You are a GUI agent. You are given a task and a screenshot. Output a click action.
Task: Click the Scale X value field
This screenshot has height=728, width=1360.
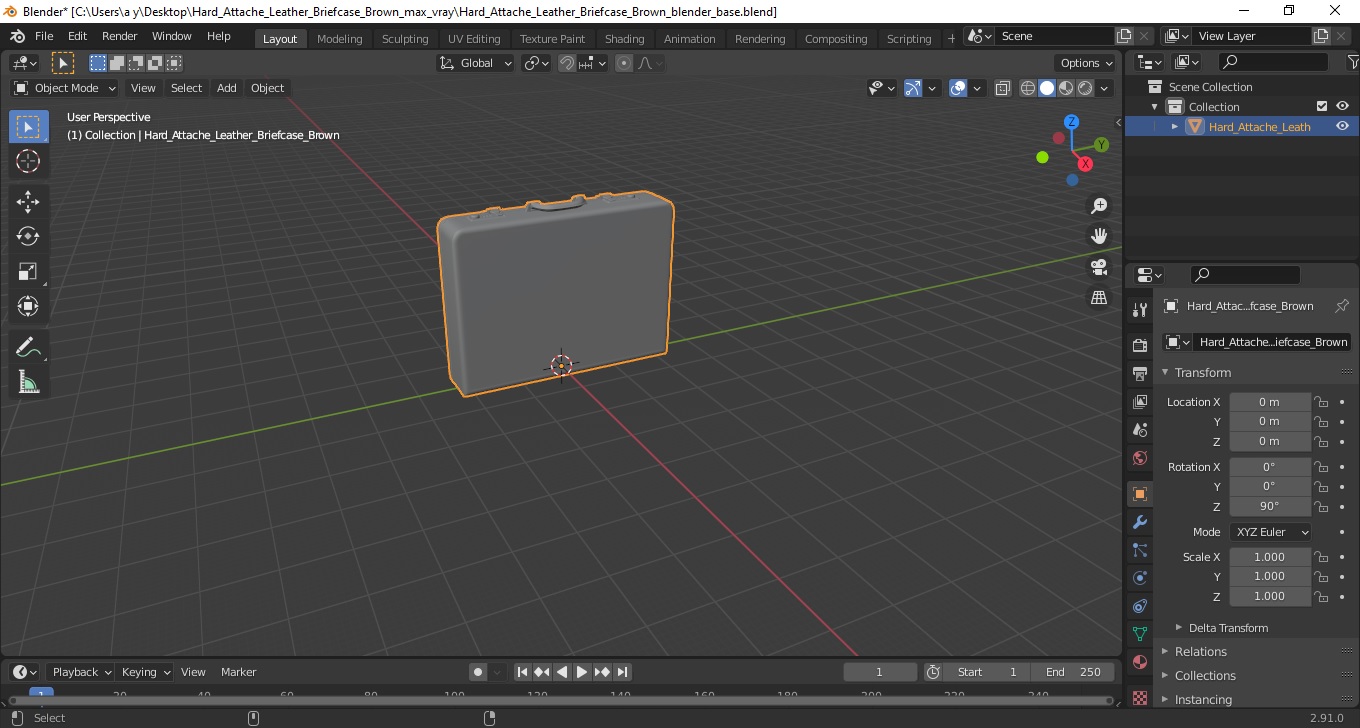(x=1270, y=557)
